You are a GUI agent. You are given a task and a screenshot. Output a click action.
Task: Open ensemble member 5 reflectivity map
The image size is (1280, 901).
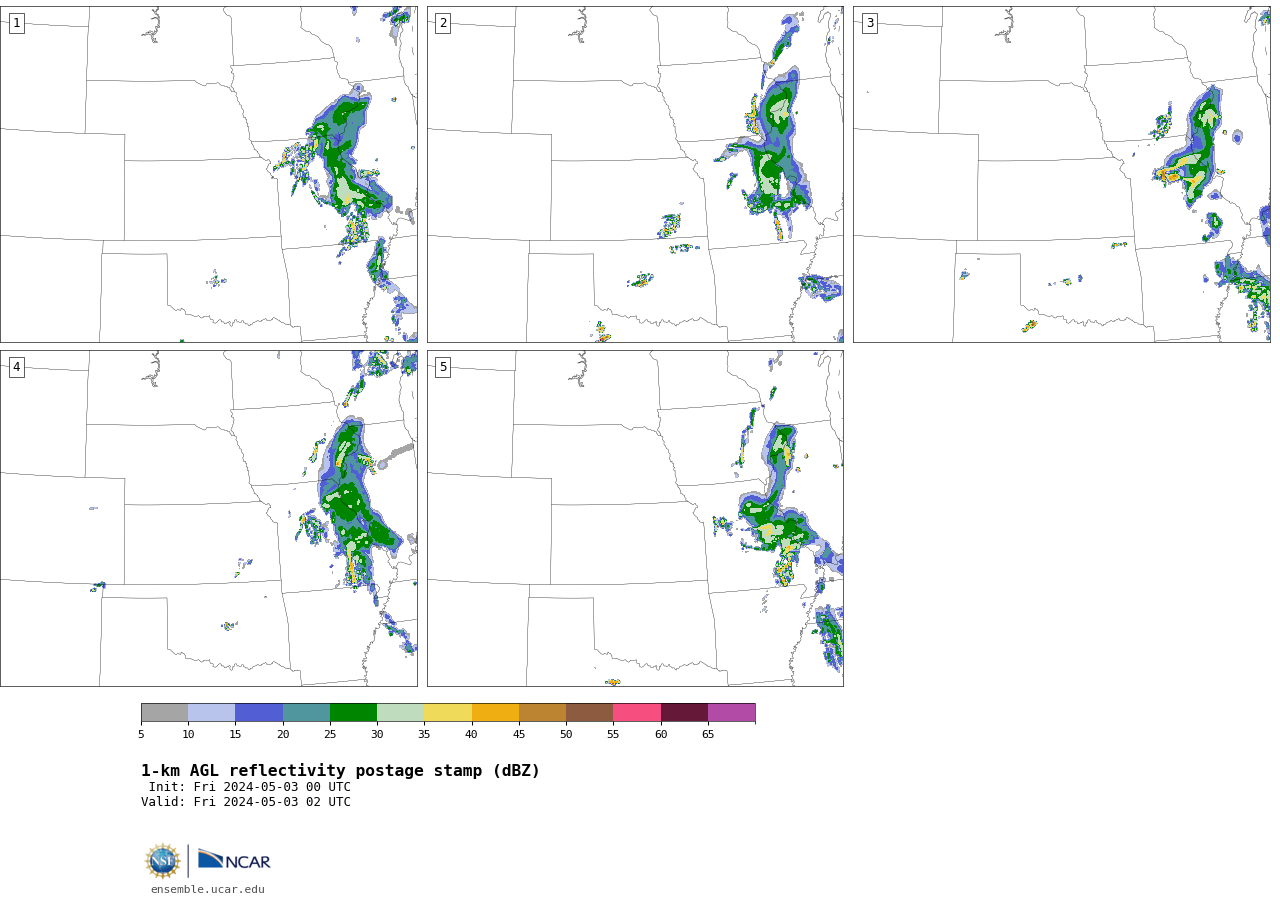coord(635,518)
